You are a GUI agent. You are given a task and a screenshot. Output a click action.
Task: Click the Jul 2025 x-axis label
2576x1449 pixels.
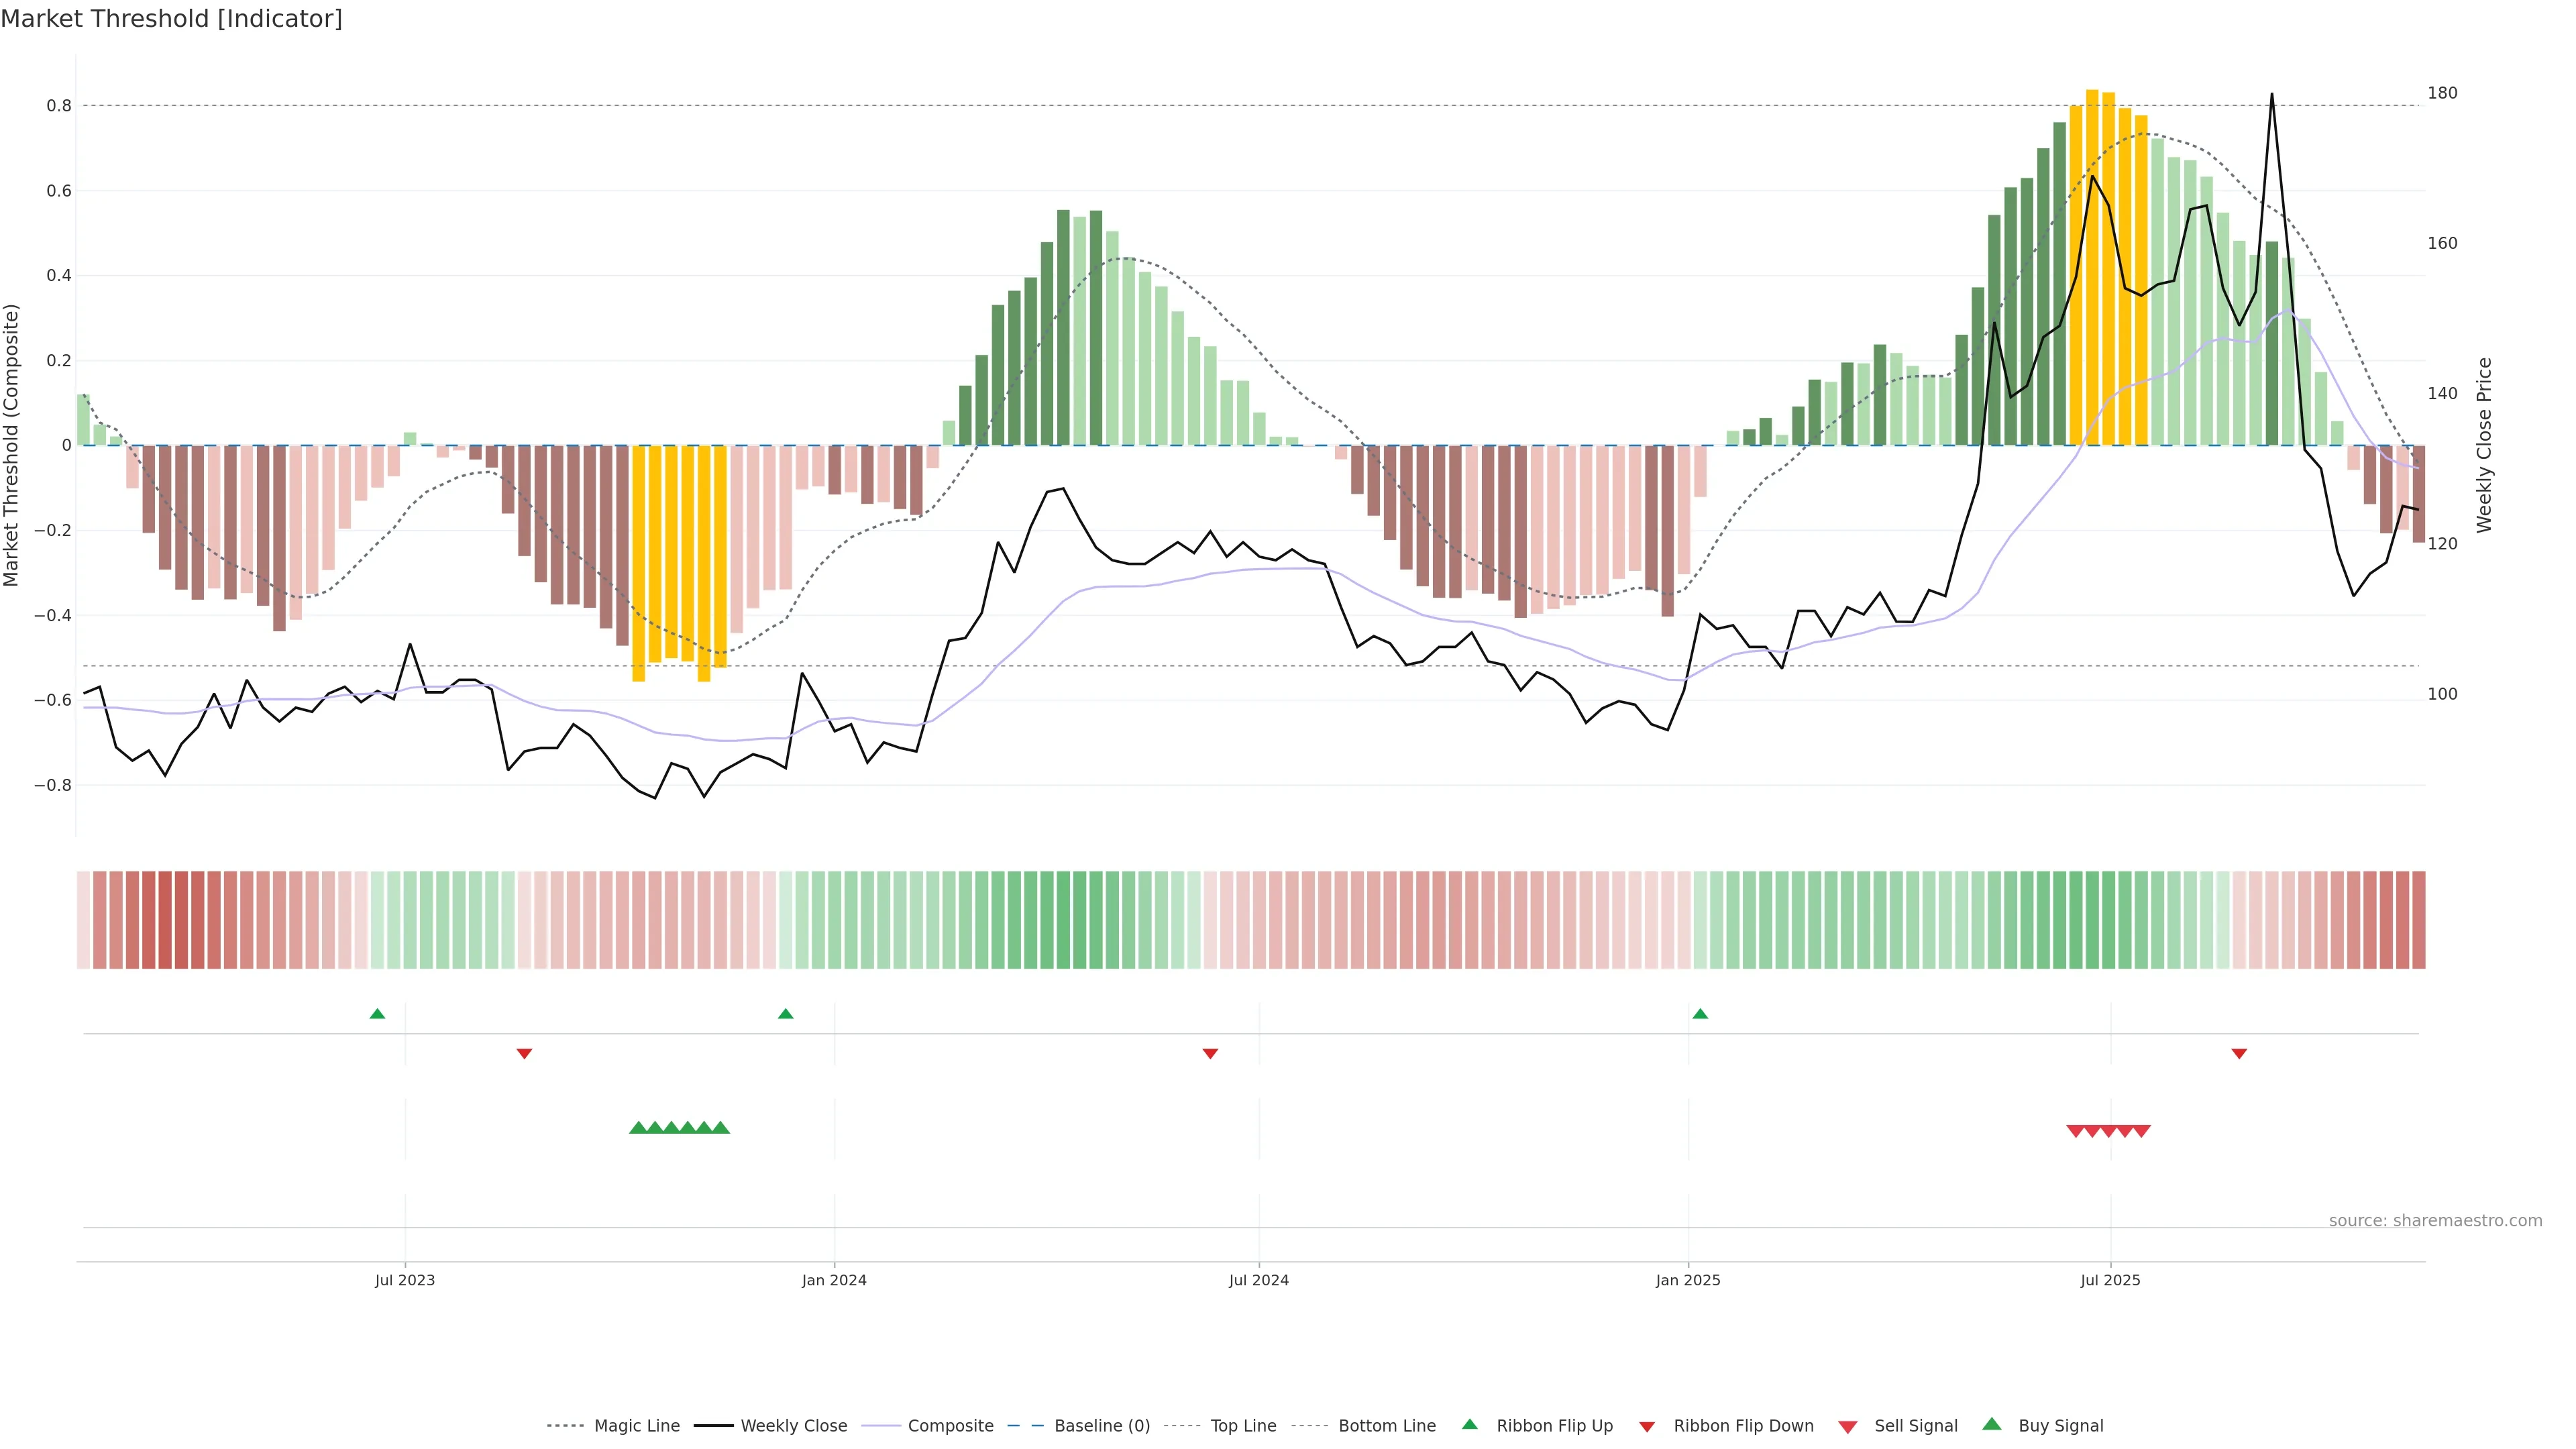coord(2110,1280)
